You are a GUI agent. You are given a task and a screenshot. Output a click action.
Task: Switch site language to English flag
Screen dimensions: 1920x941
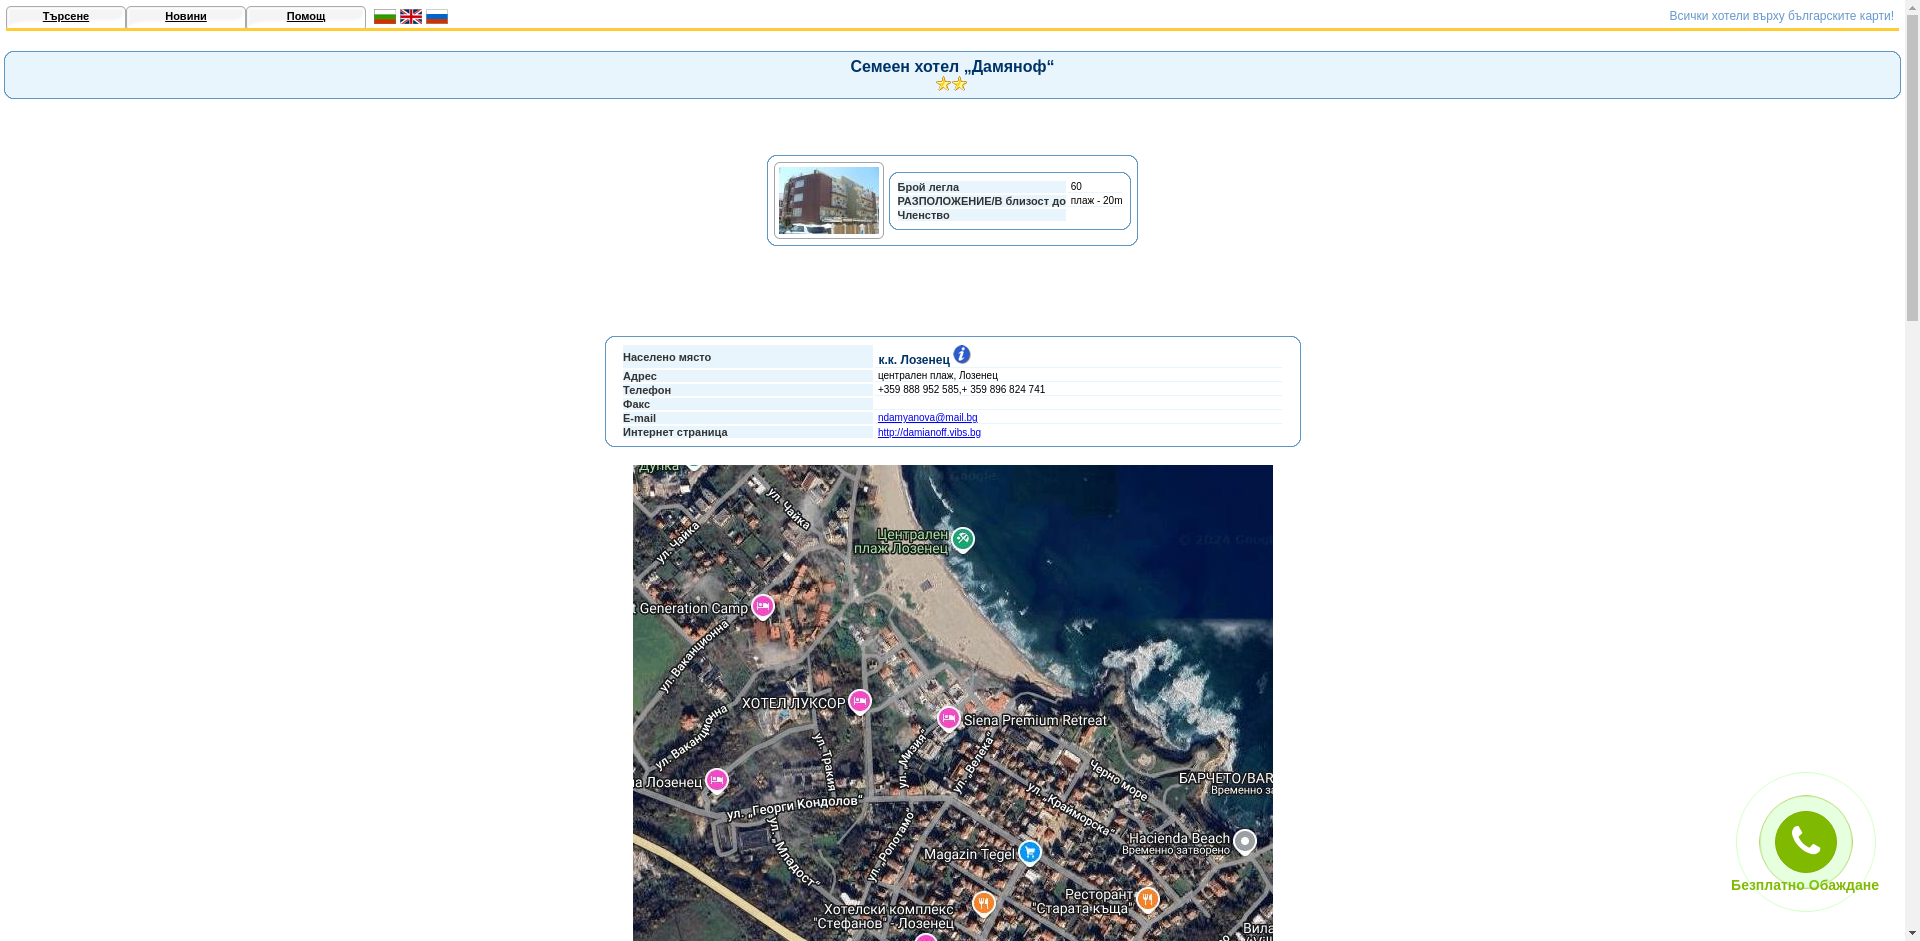[x=410, y=17]
